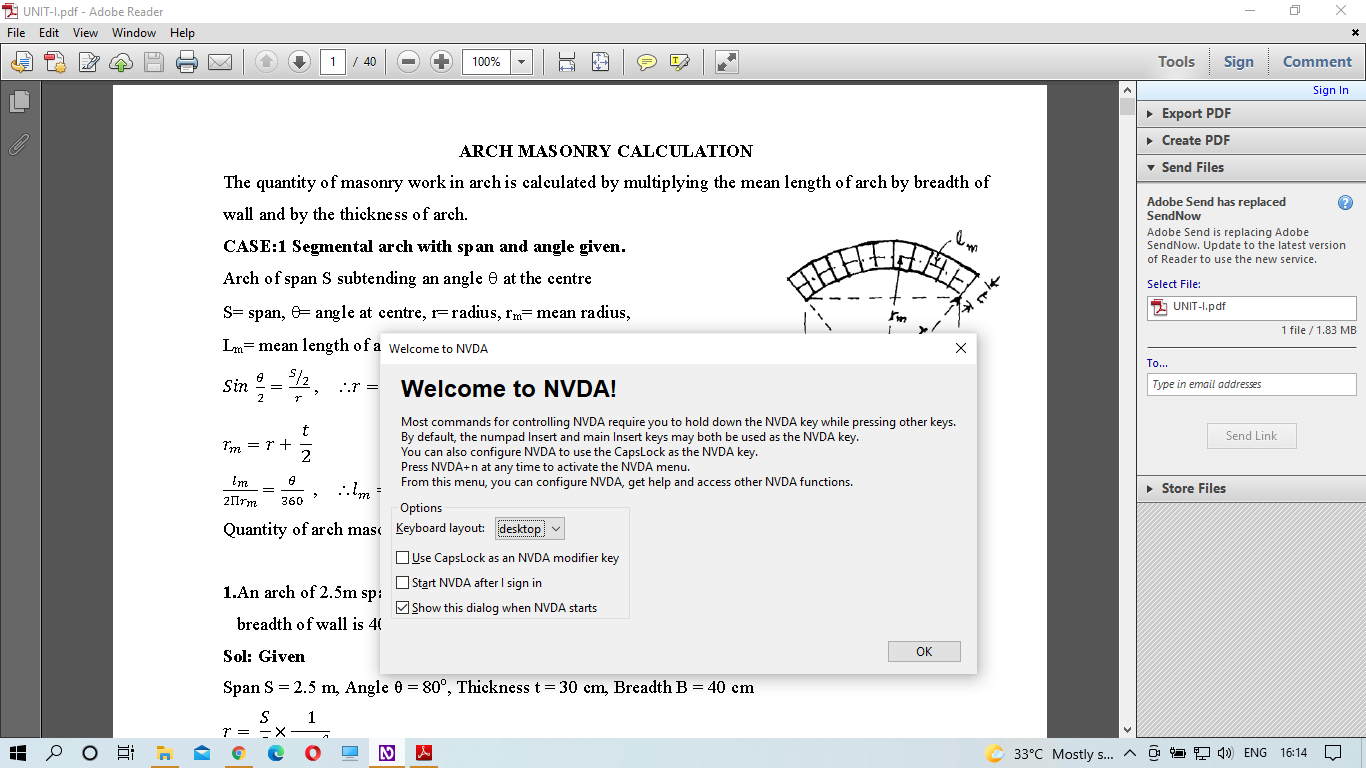Click the scrollbar down arrow

[x=1128, y=731]
